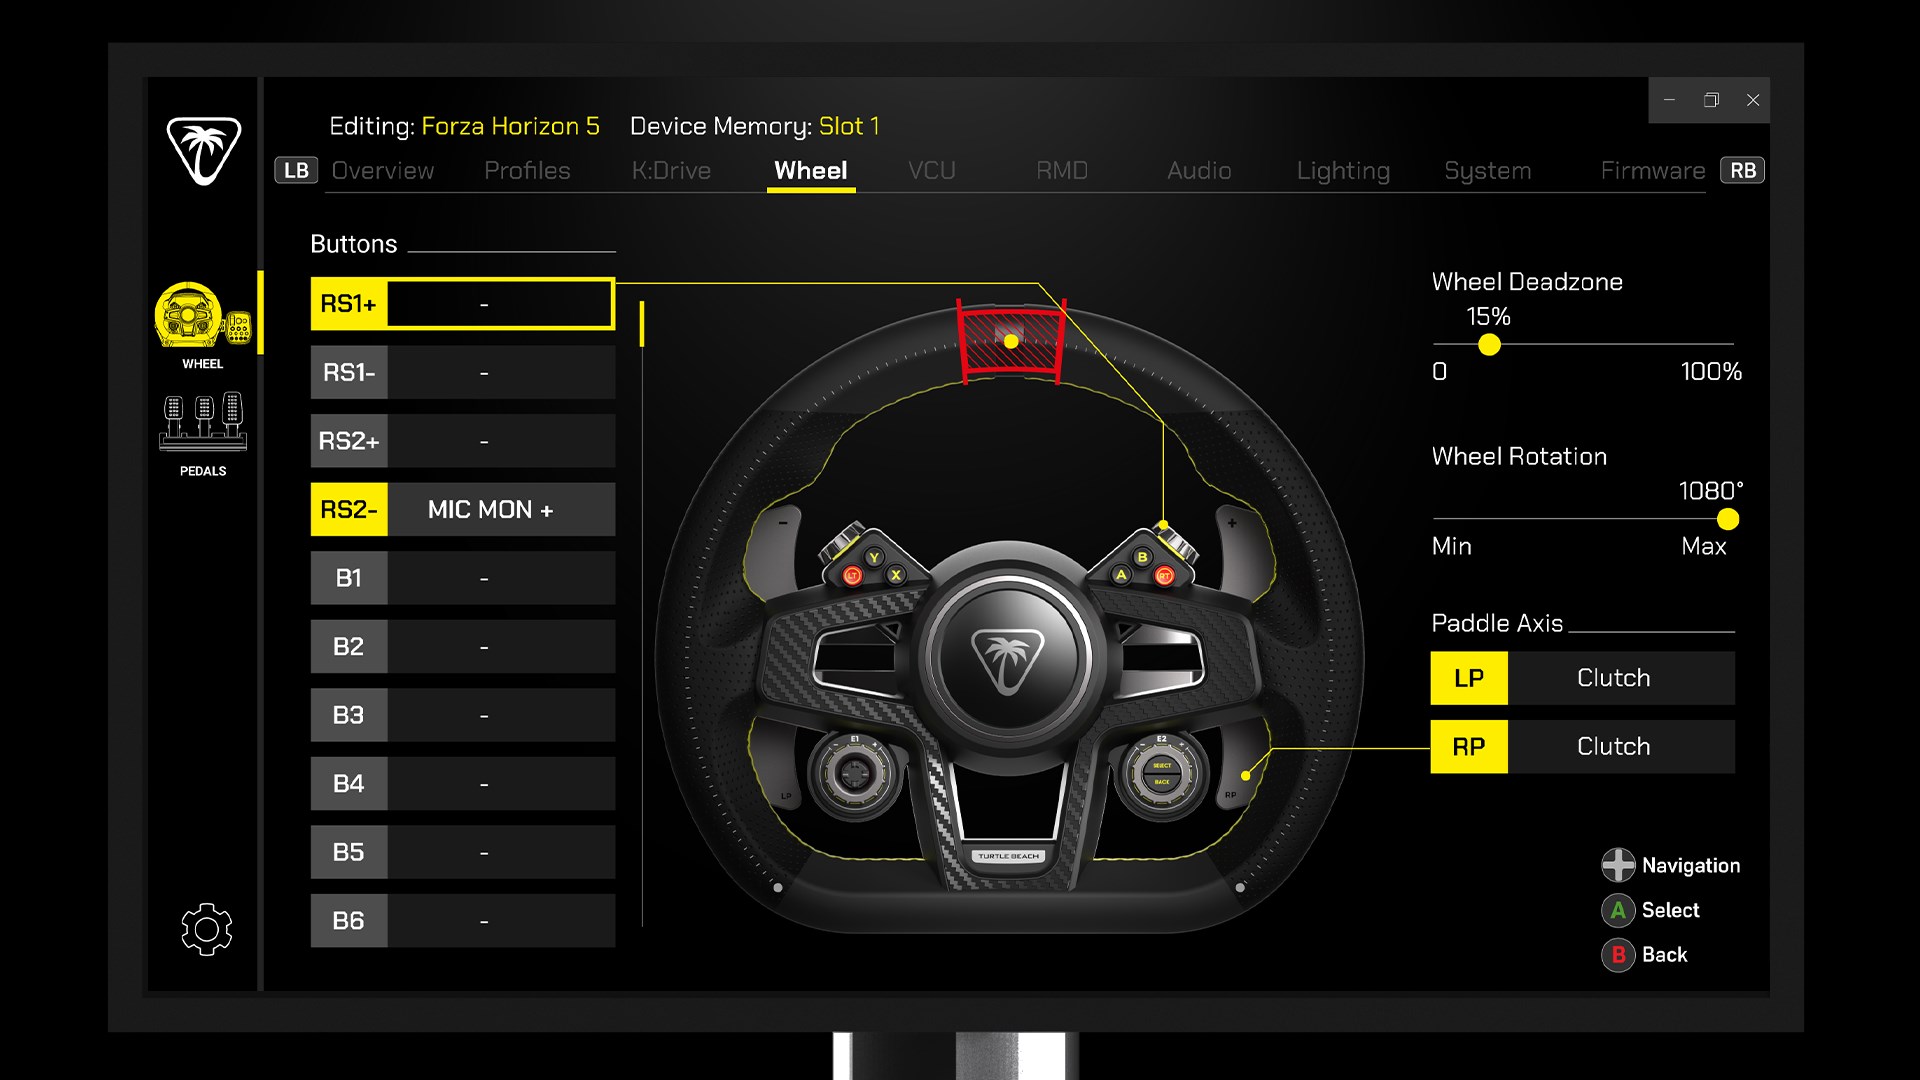The width and height of the screenshot is (1920, 1080).
Task: Switch to the Profiles tab
Action: click(527, 171)
